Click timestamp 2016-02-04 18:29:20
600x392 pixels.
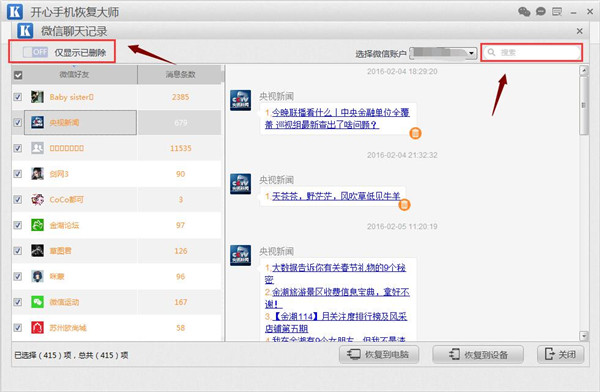click(x=402, y=72)
